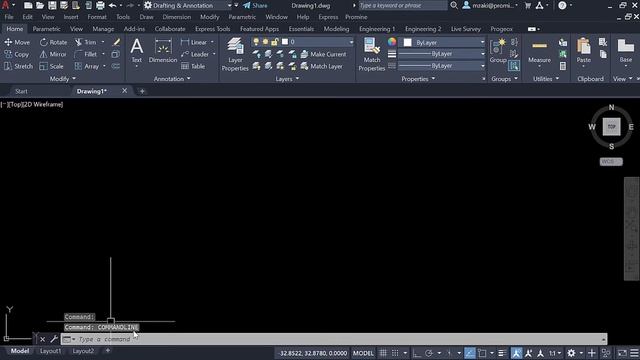Switch to the Express Tools ribbon tab
Screen dimensions: 640x360
tap(213, 29)
